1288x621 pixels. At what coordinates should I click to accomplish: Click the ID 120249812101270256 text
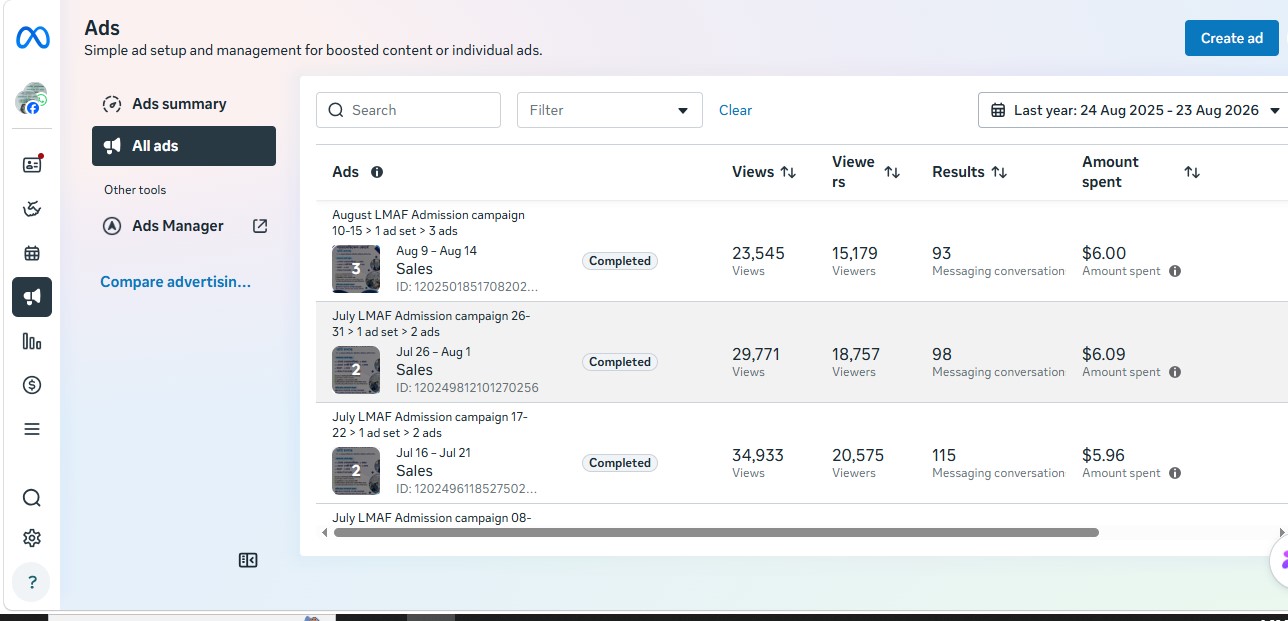coord(467,388)
